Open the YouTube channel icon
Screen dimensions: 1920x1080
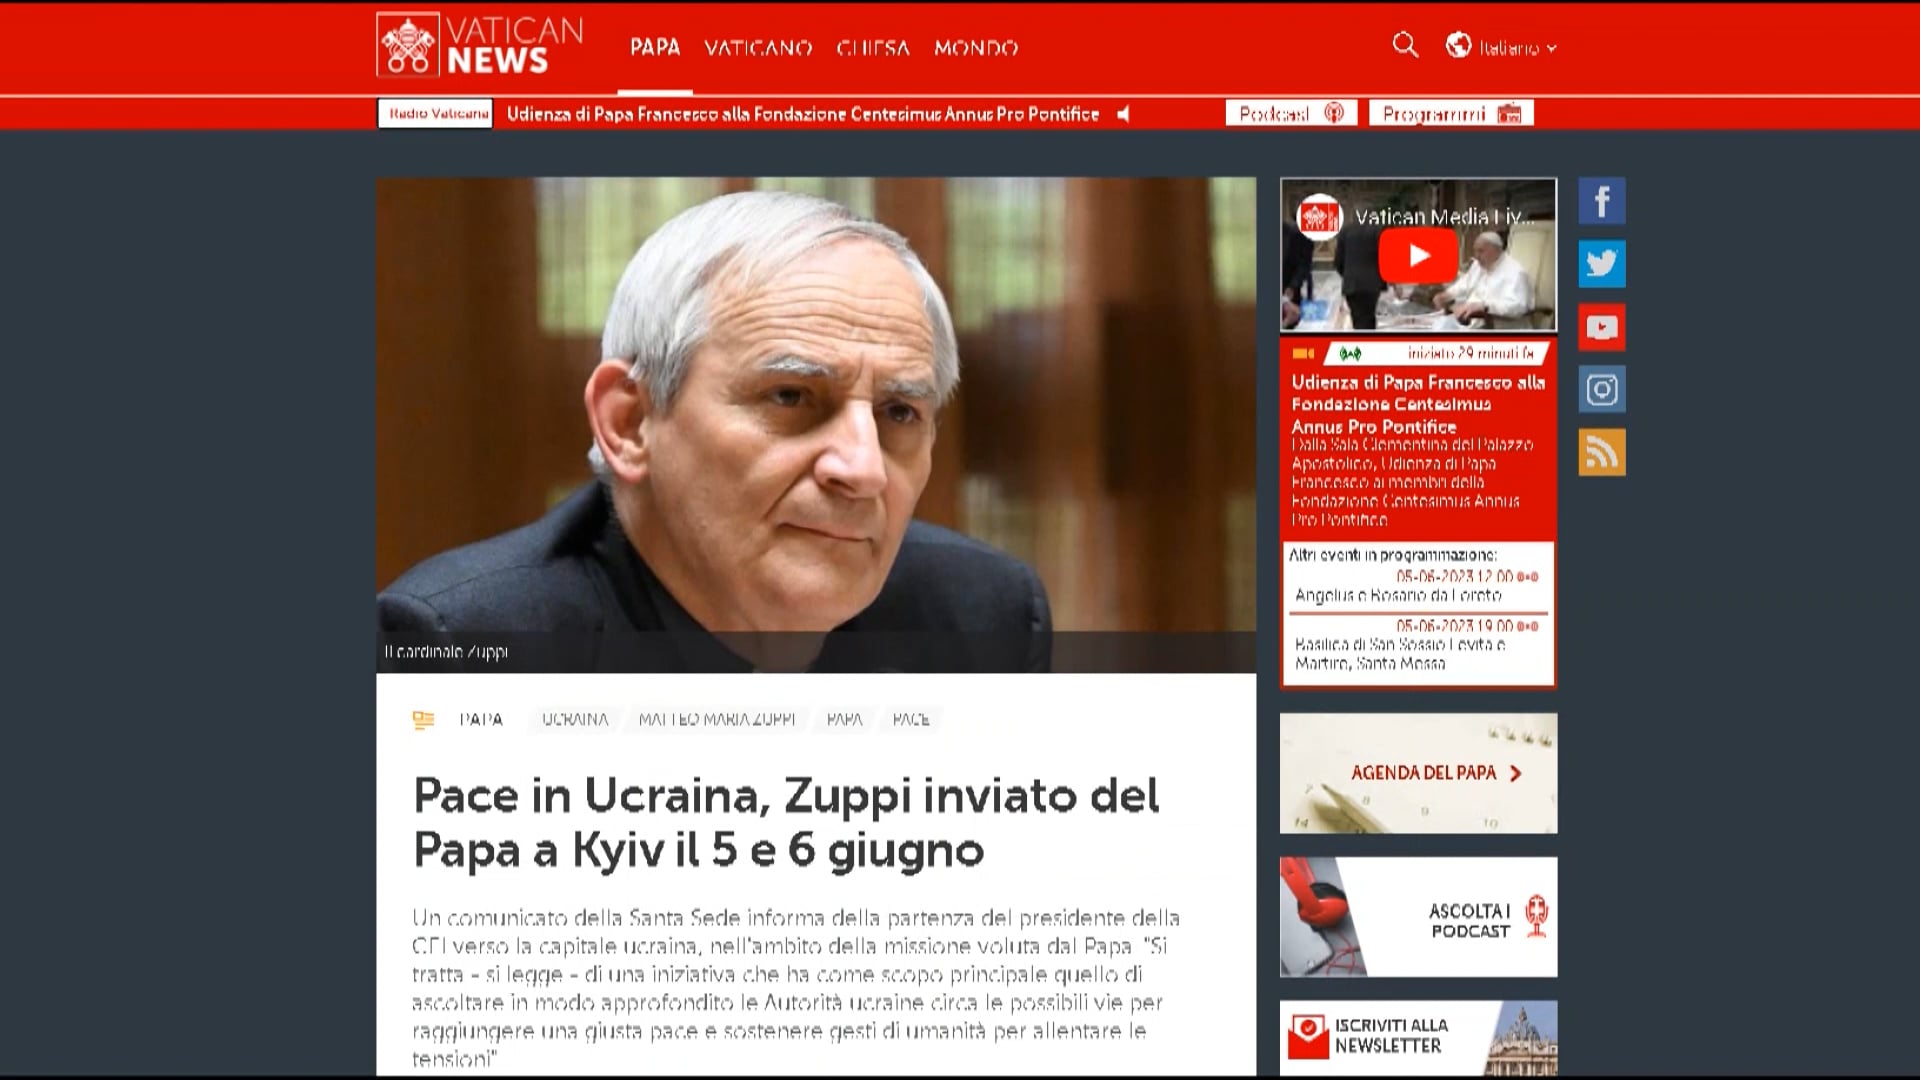[x=1602, y=327]
